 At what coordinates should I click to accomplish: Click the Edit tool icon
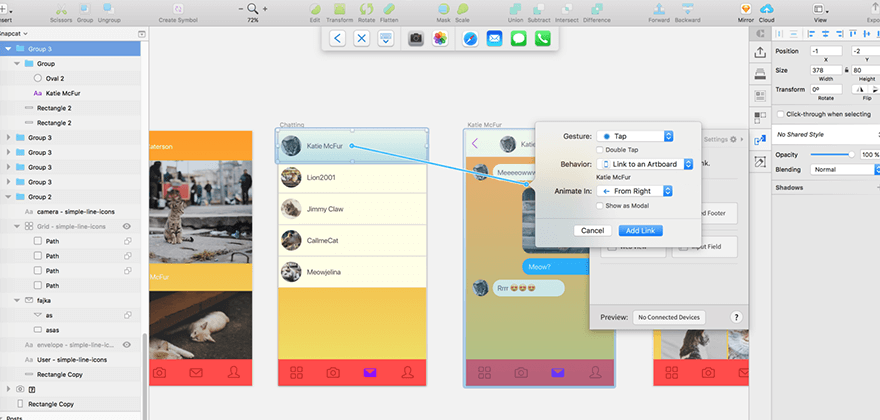pos(315,9)
